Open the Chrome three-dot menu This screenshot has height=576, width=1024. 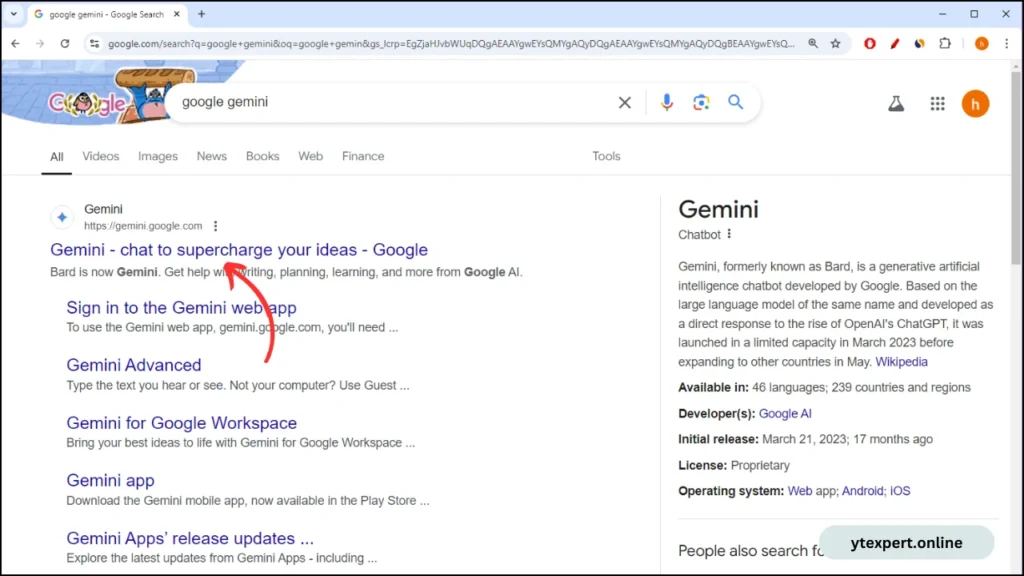tap(1006, 44)
